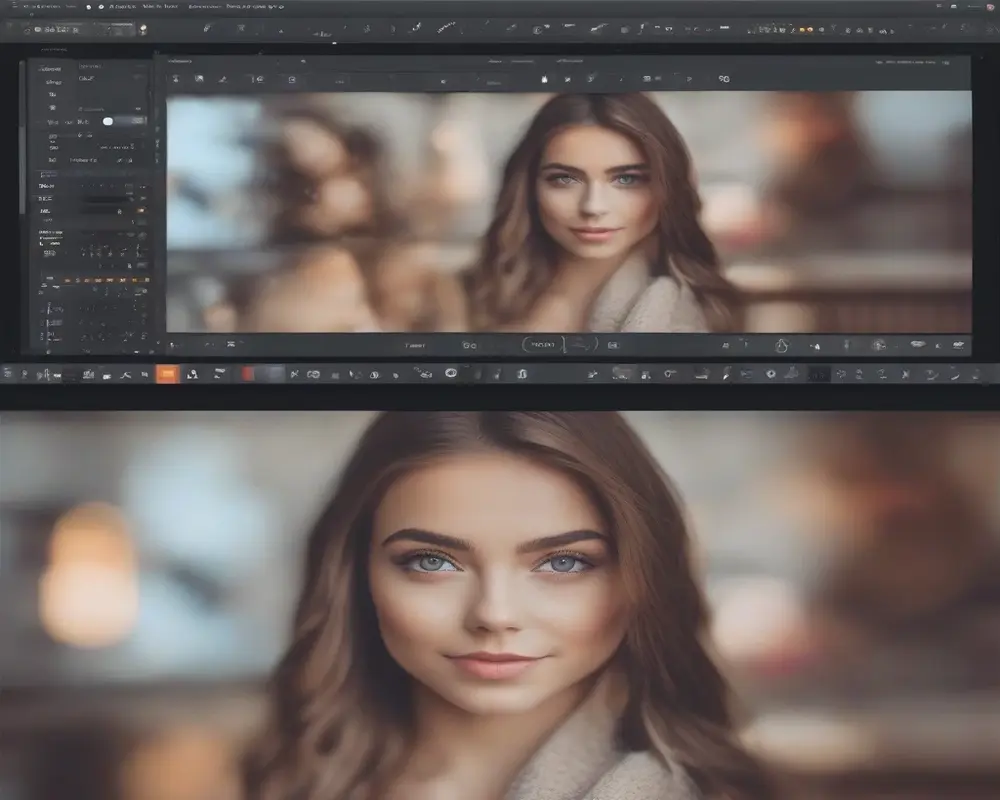Image resolution: width=1000 pixels, height=800 pixels.
Task: Select the image icon in canvas toolbar
Action: [199, 78]
